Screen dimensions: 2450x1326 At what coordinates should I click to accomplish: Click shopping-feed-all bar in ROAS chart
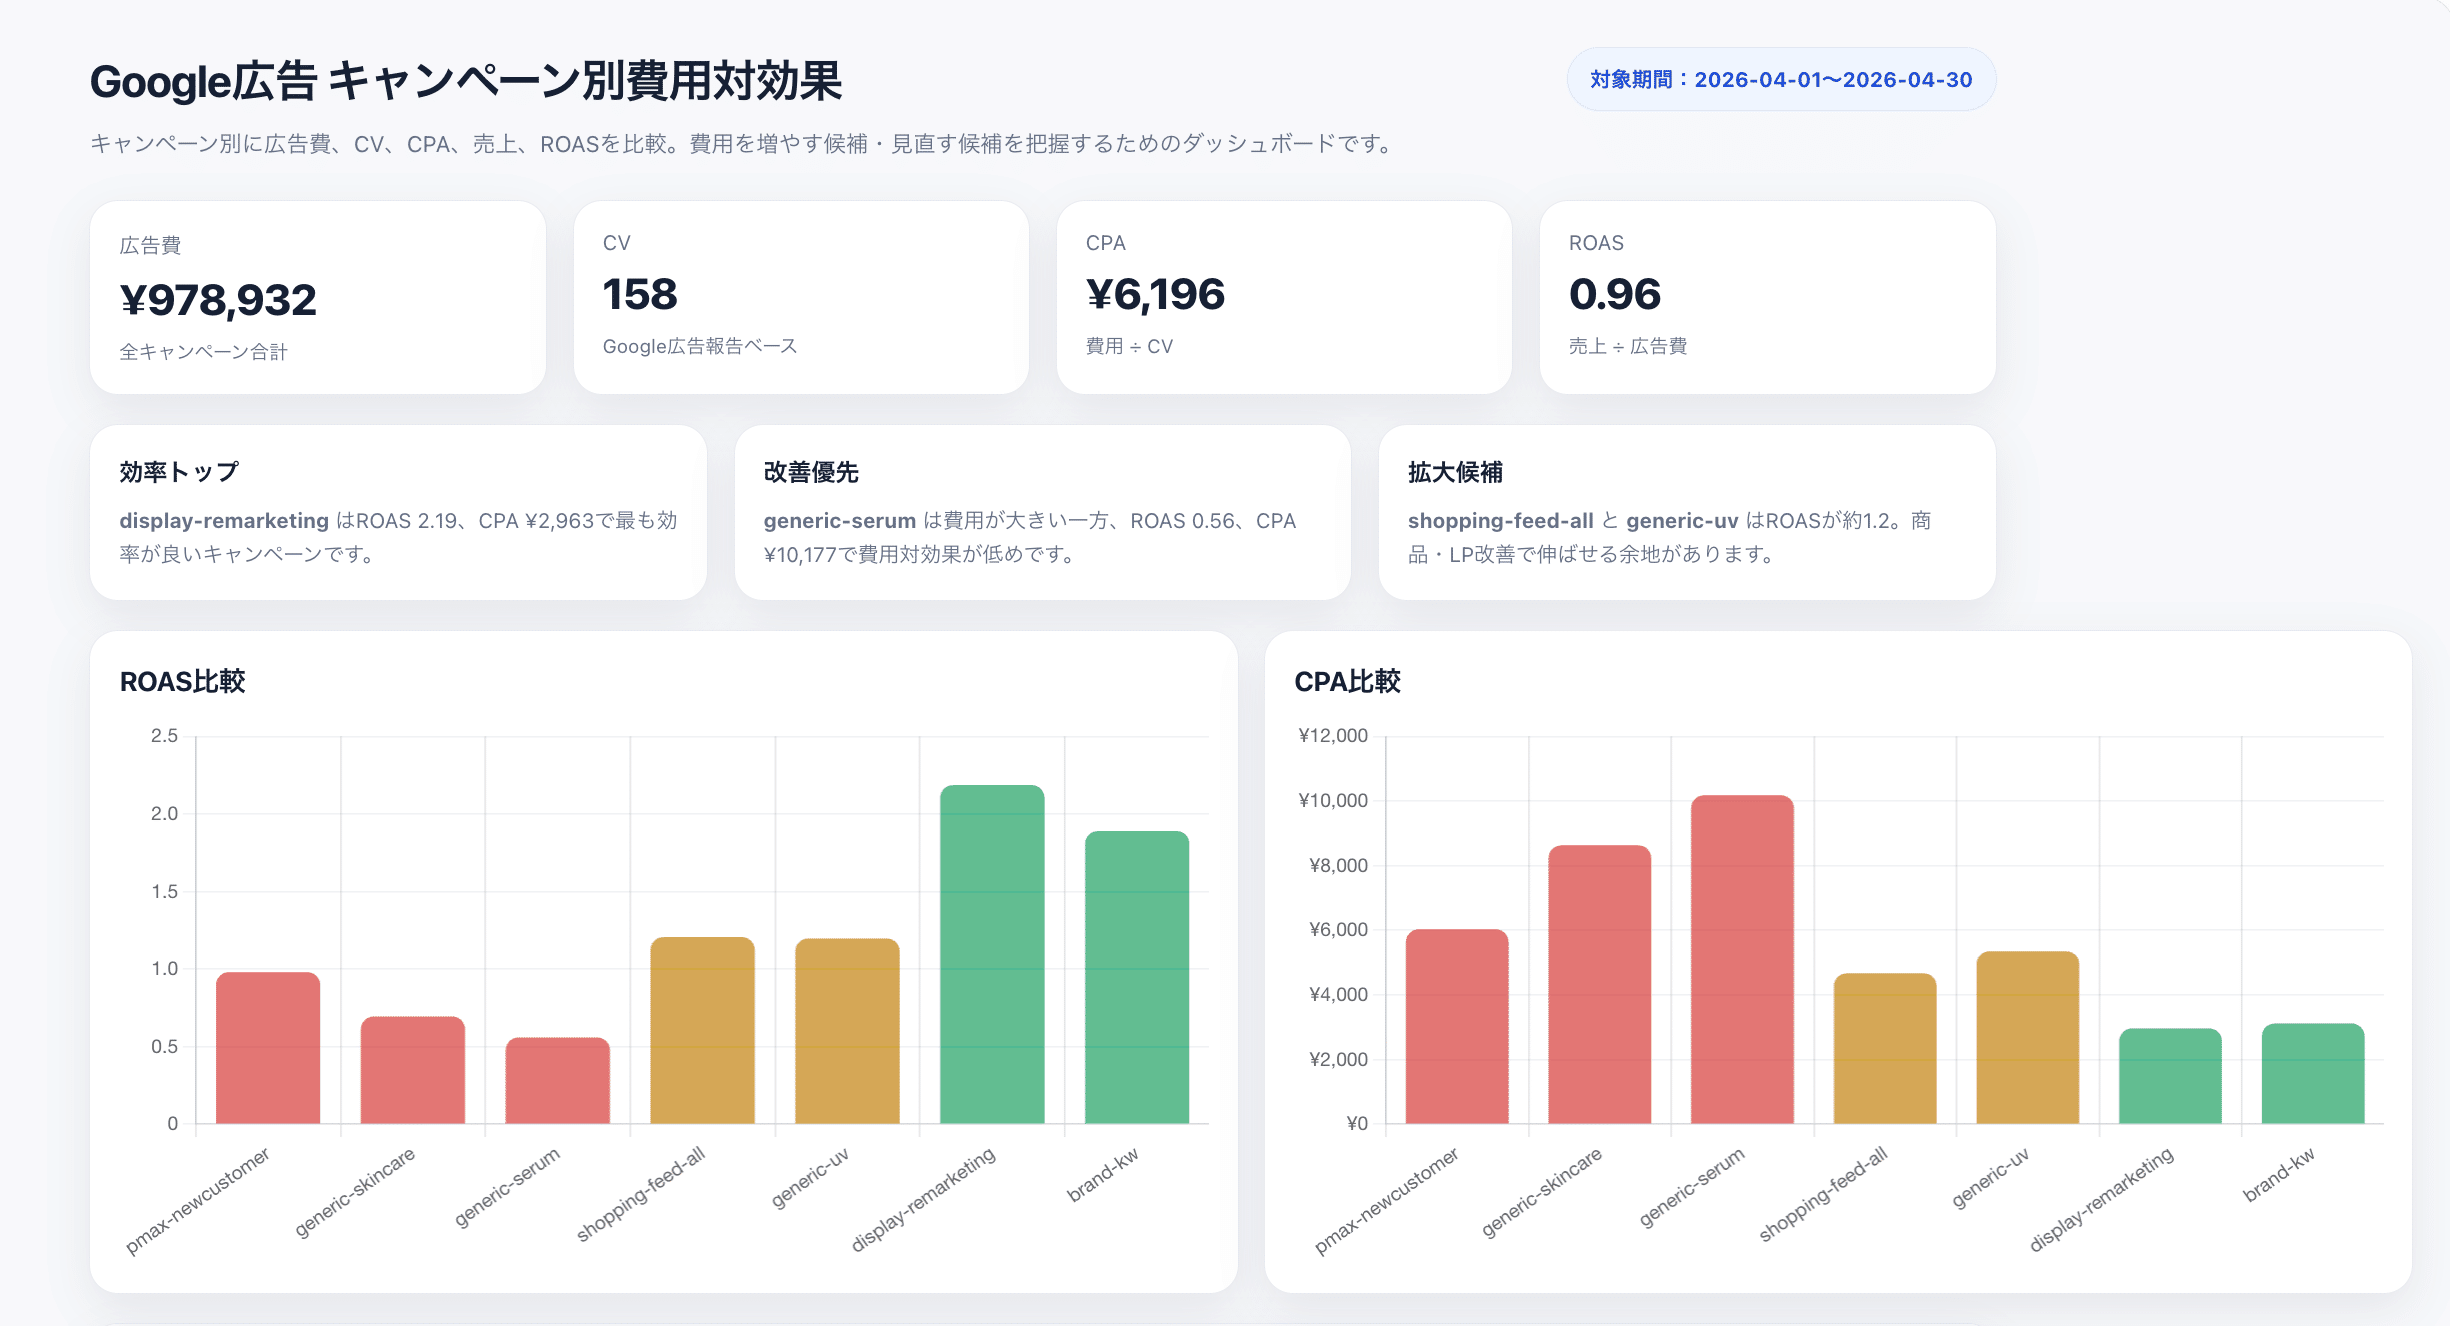click(x=703, y=1031)
